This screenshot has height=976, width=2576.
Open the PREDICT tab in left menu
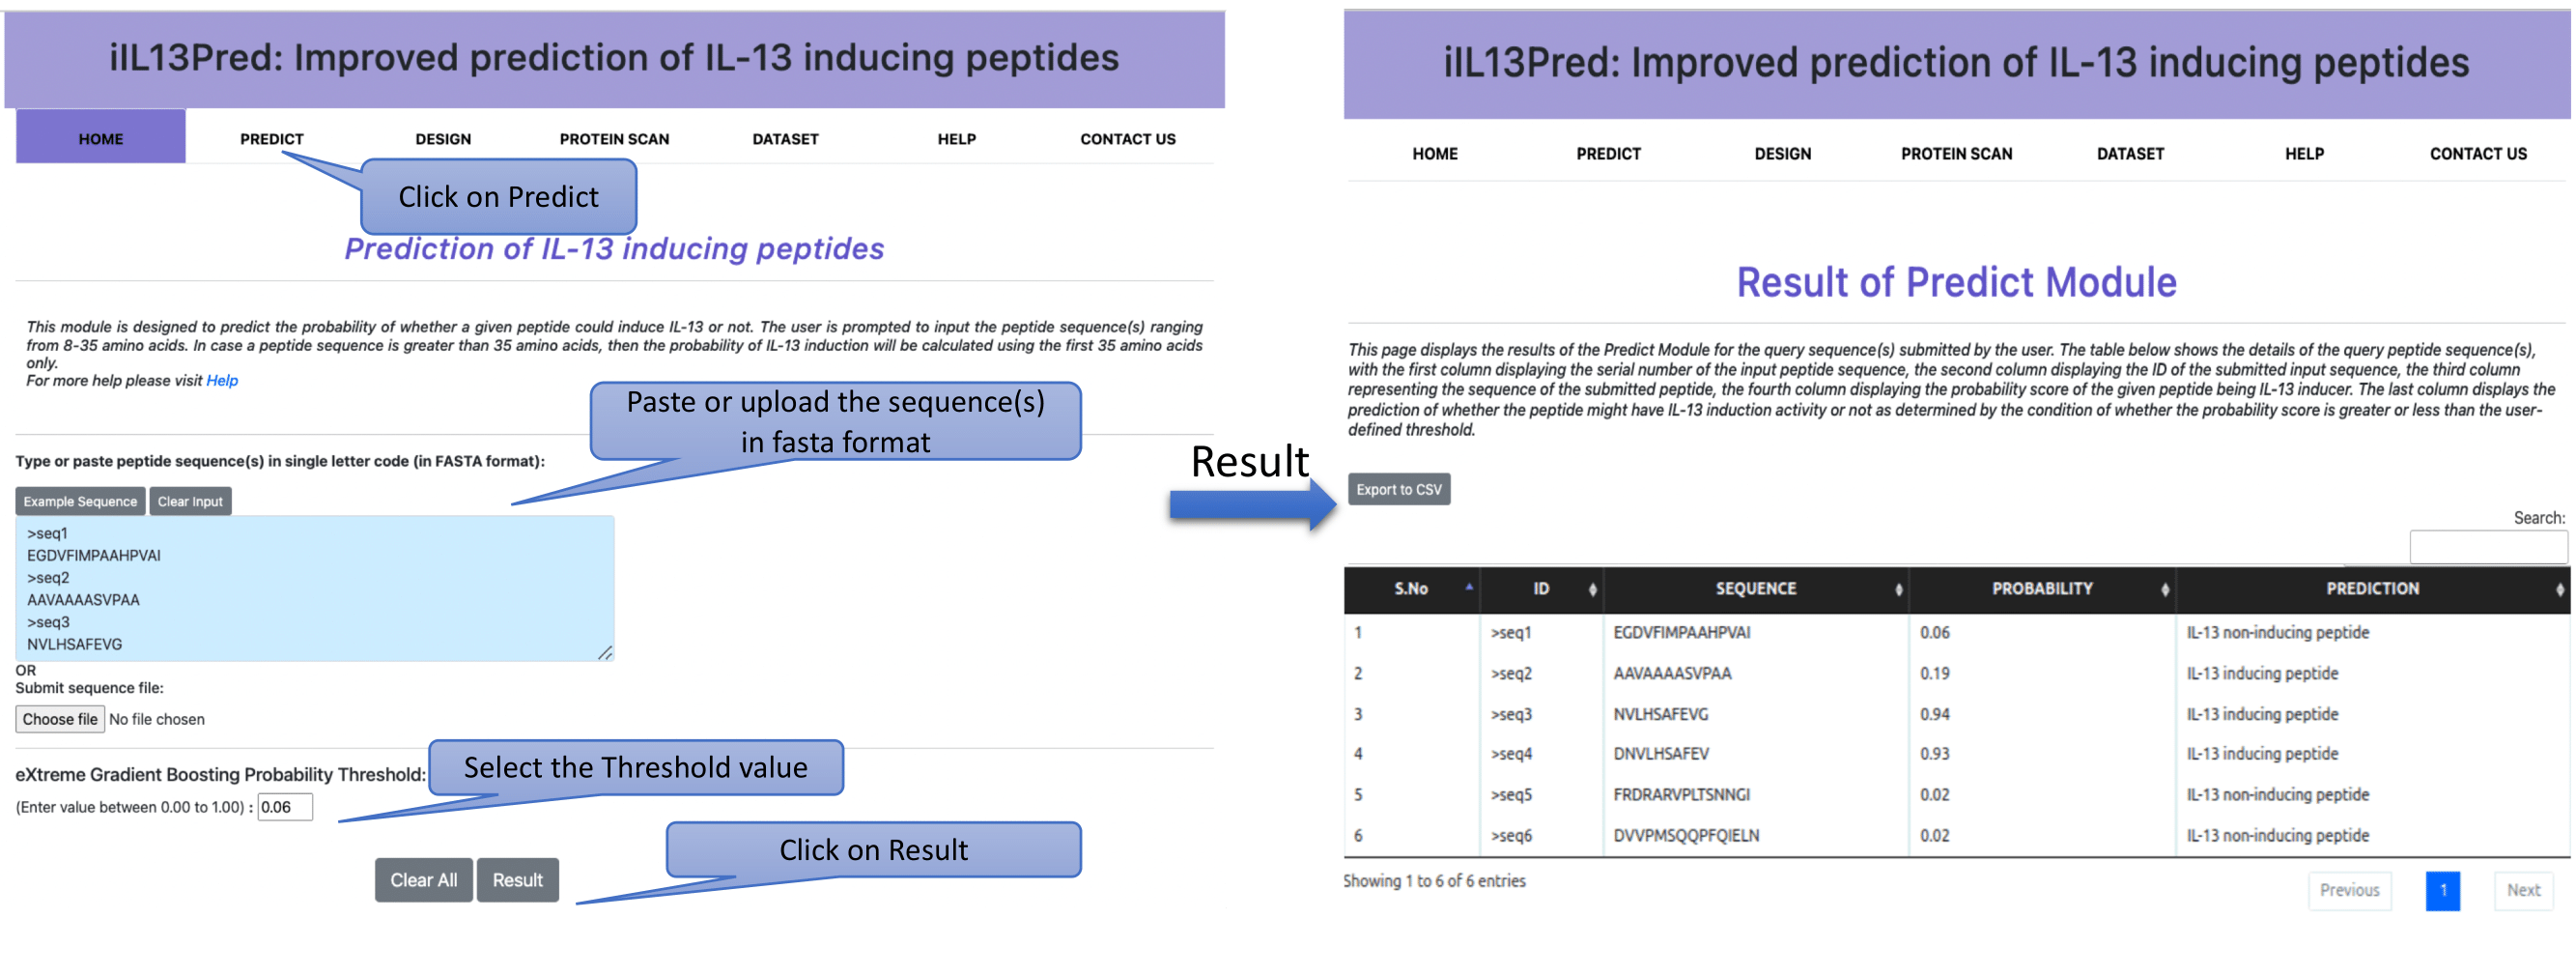pos(271,139)
